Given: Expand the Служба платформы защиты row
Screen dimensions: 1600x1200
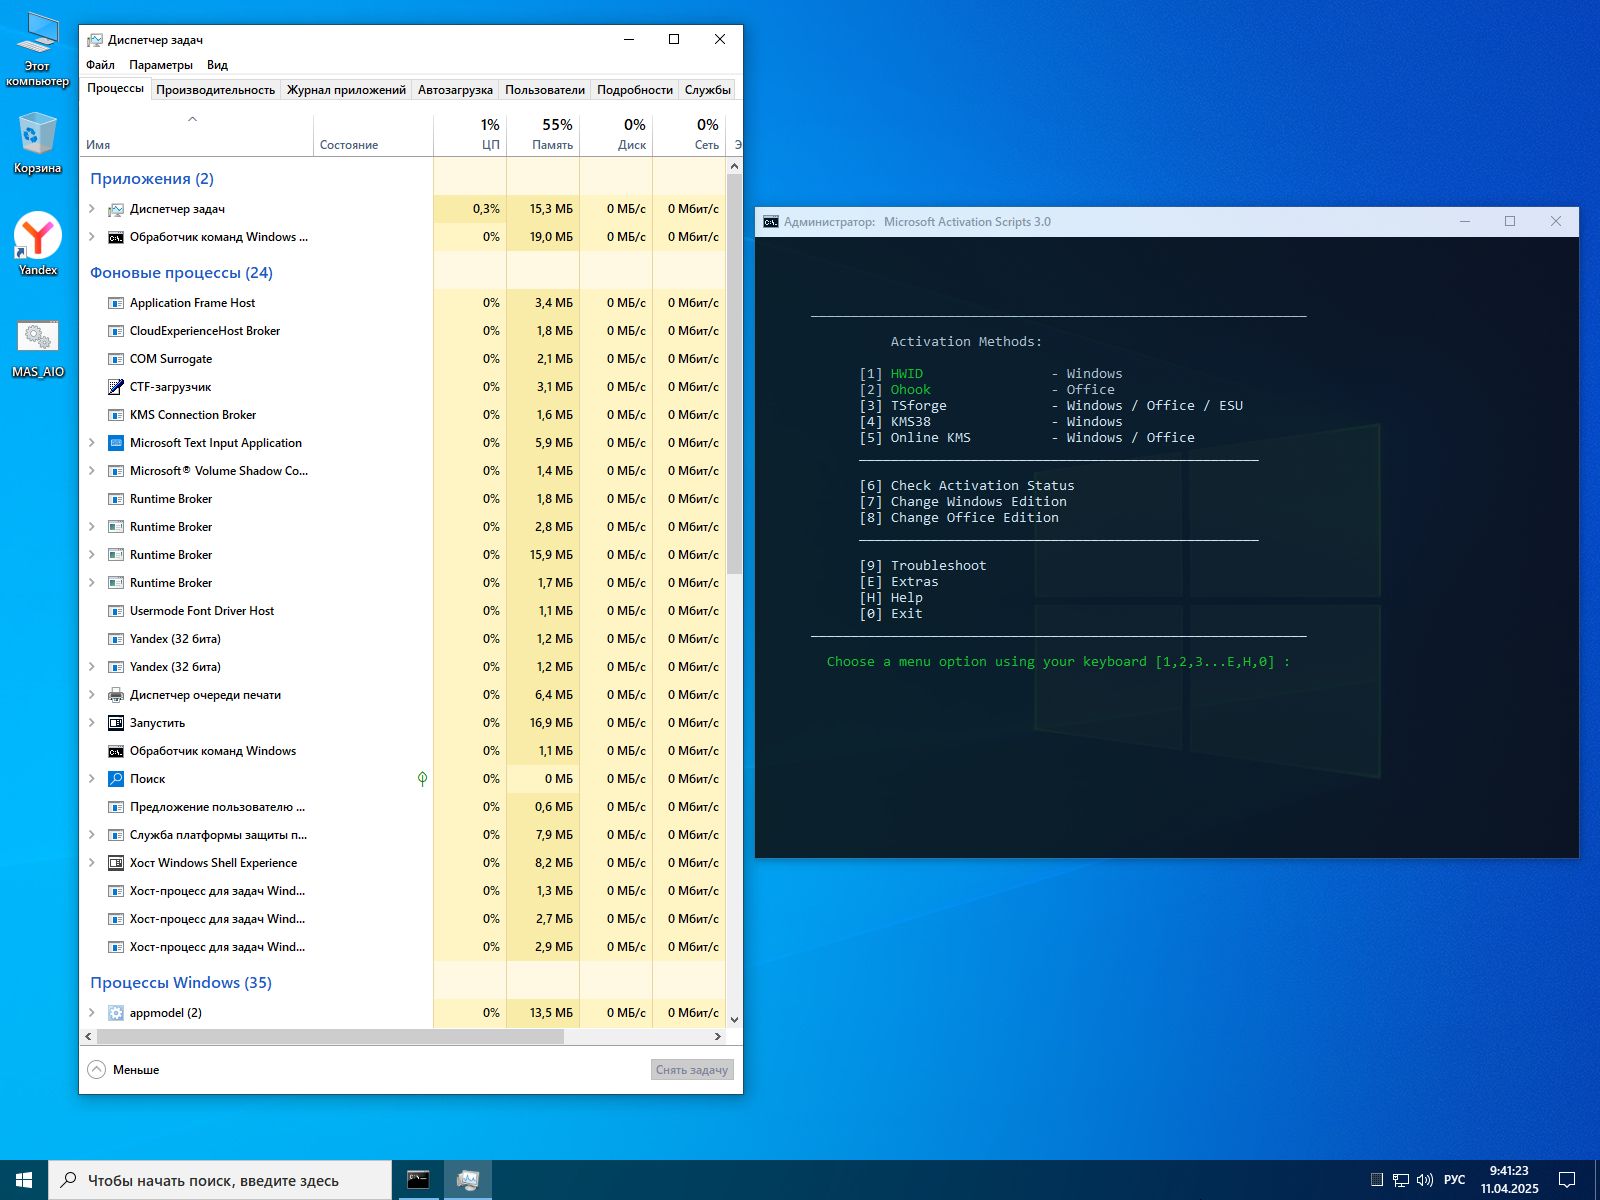Looking at the screenshot, I should pos(92,835).
